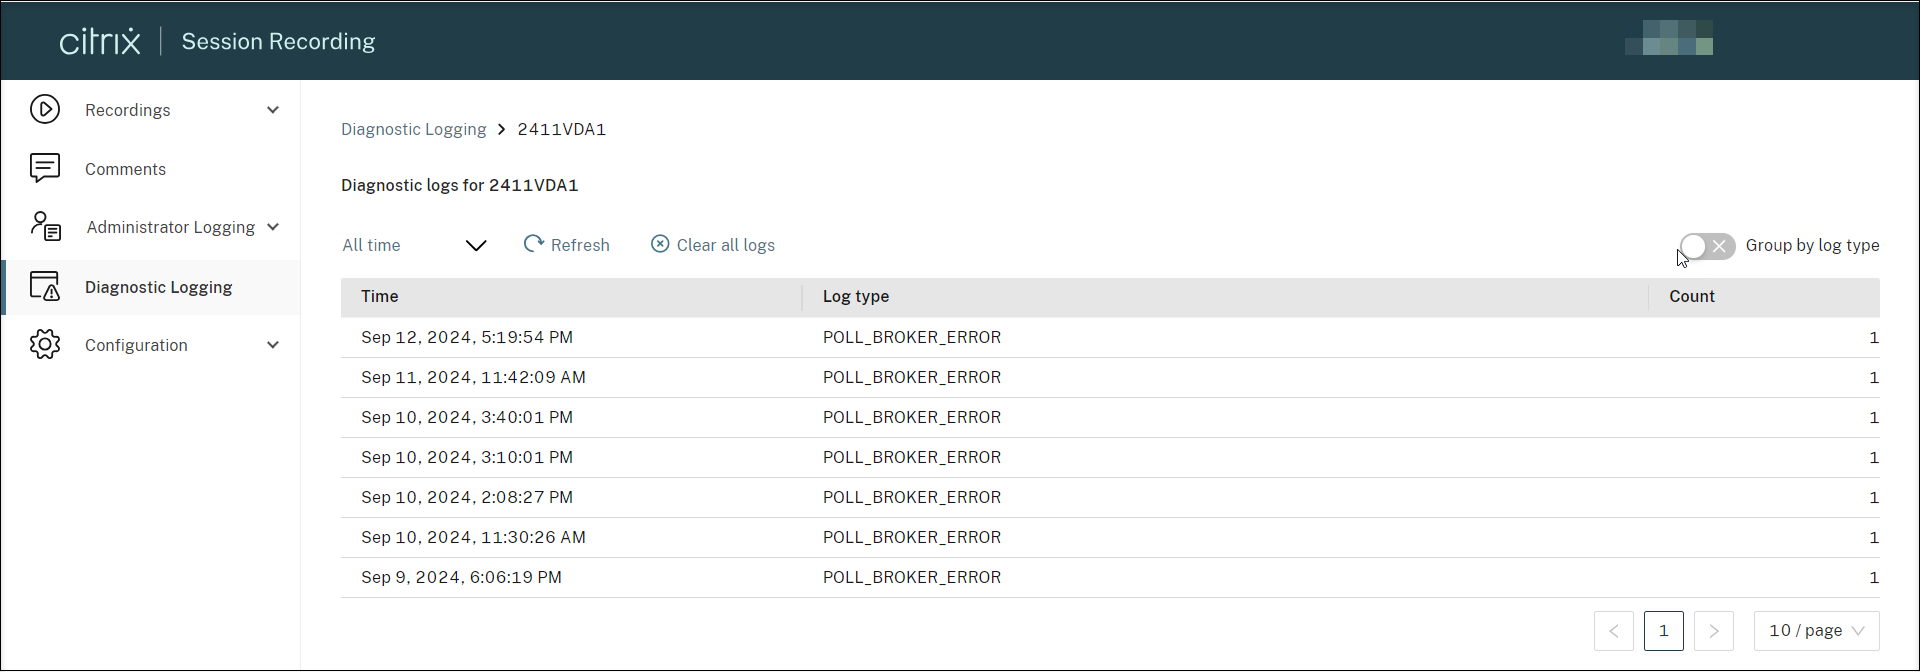Select Diagnostic Logging in the sidebar
Viewport: 1920px width, 672px height.
pos(158,287)
